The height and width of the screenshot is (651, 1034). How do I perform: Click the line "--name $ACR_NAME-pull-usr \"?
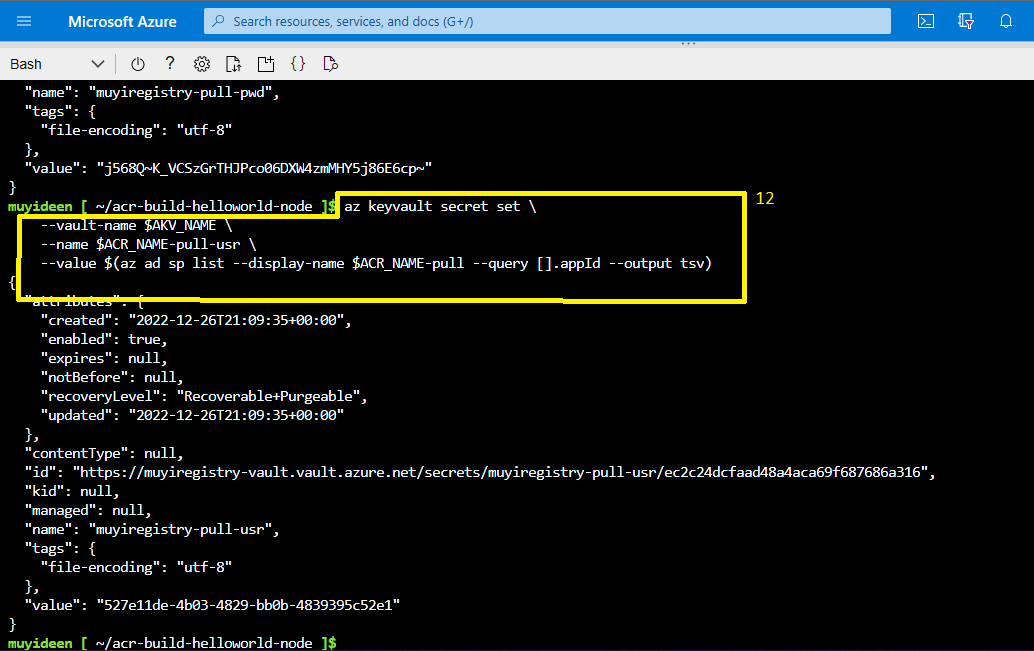coord(148,245)
